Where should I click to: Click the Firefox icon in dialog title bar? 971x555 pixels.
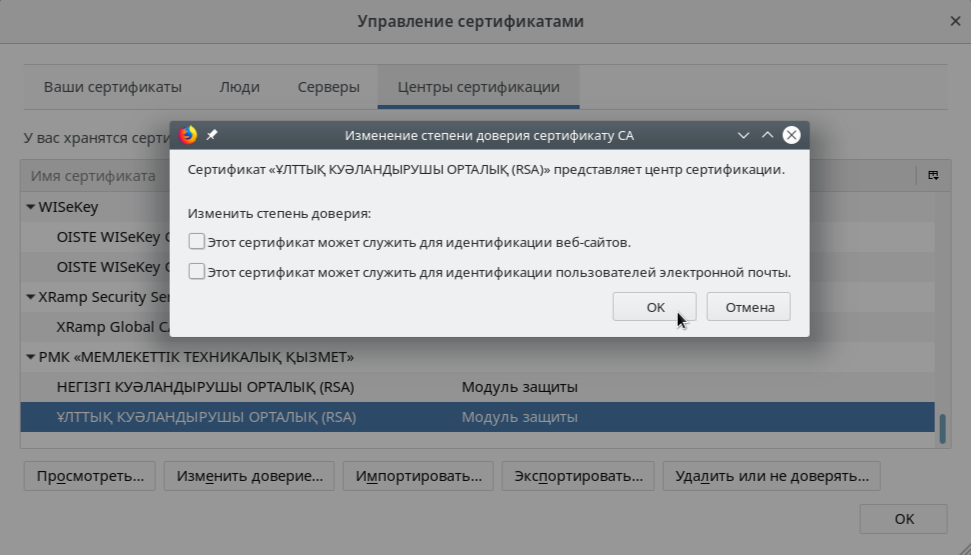click(188, 135)
